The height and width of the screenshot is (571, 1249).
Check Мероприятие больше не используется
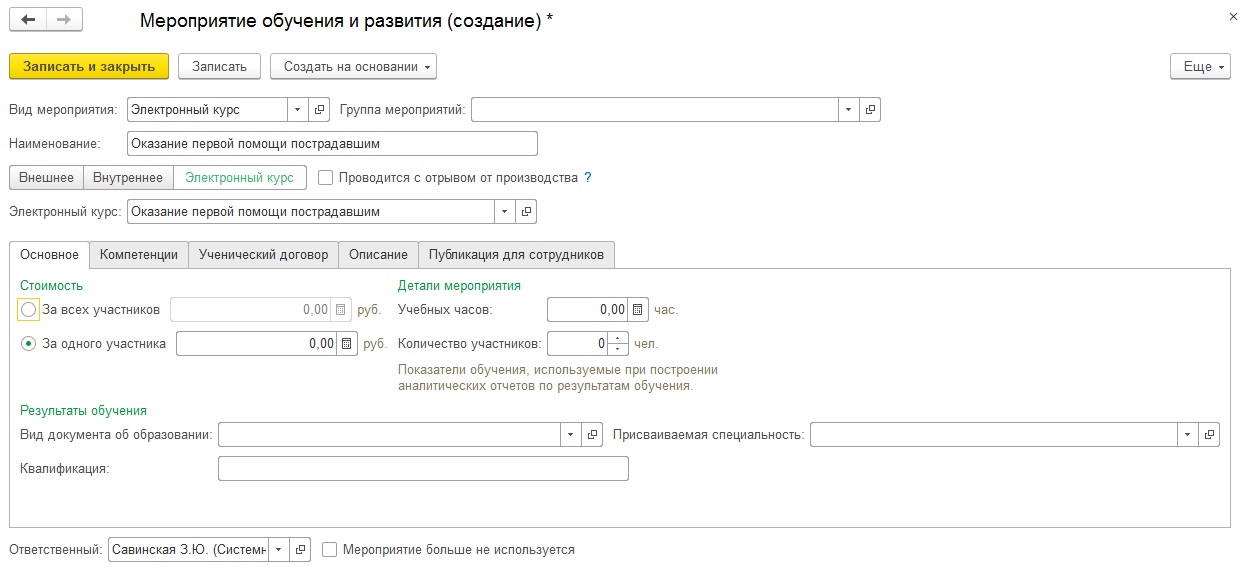coord(330,550)
